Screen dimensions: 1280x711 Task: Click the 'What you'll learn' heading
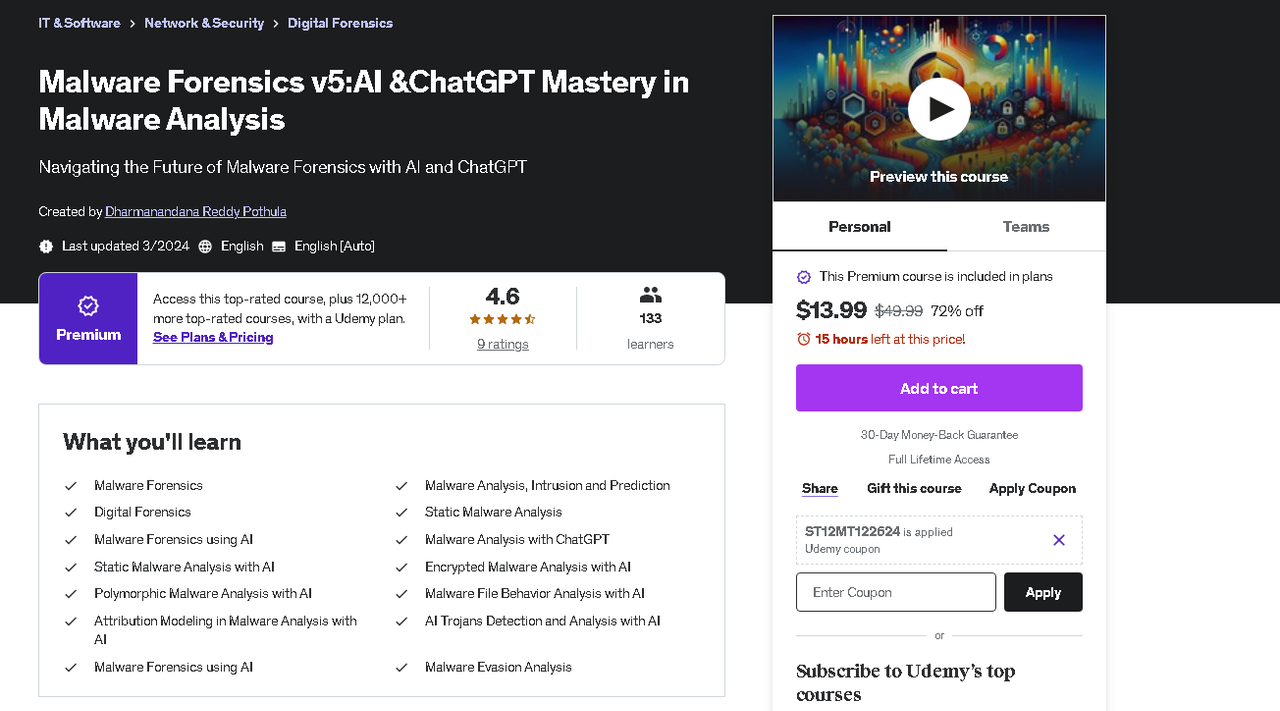(152, 442)
